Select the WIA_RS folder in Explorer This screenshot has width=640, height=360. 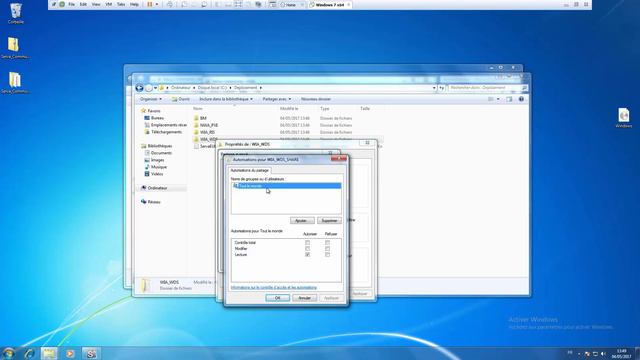click(204, 132)
